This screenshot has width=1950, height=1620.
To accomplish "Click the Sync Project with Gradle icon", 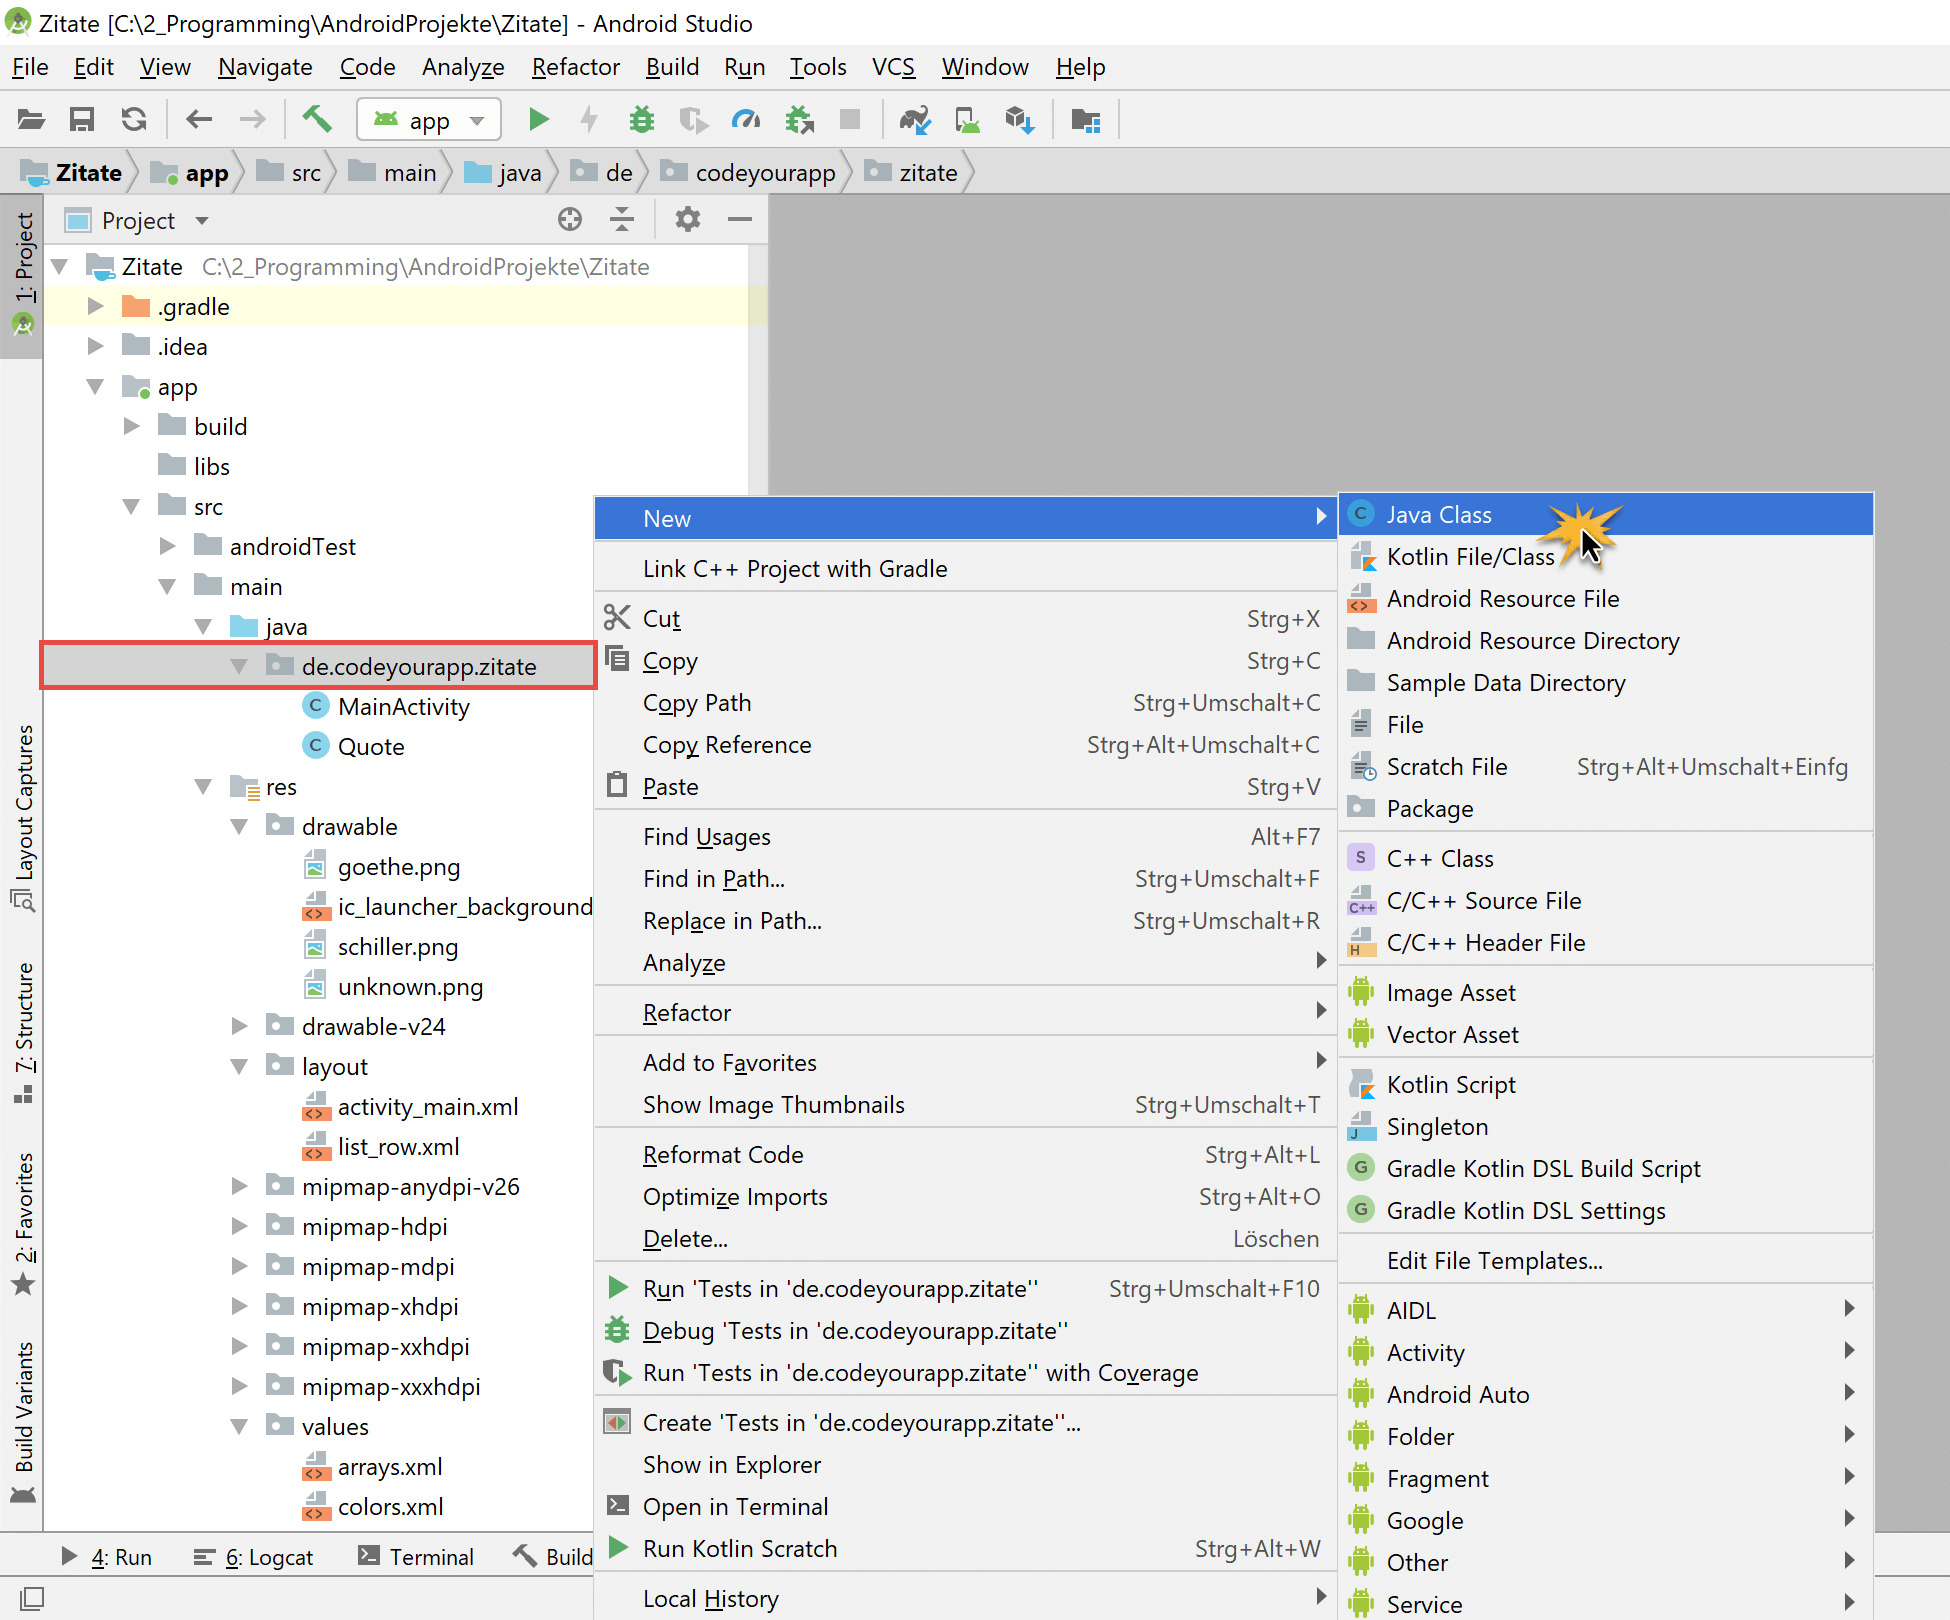I will [914, 120].
